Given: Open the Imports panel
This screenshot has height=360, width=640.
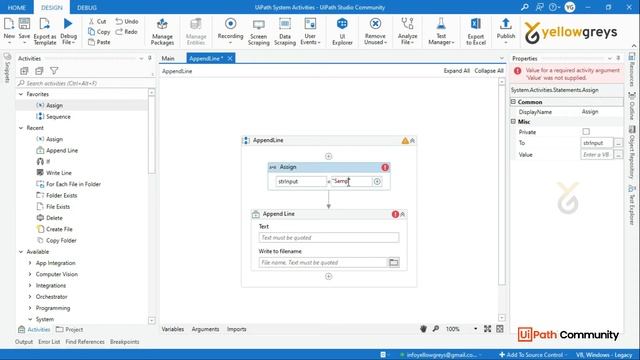Looking at the screenshot, I should (236, 329).
